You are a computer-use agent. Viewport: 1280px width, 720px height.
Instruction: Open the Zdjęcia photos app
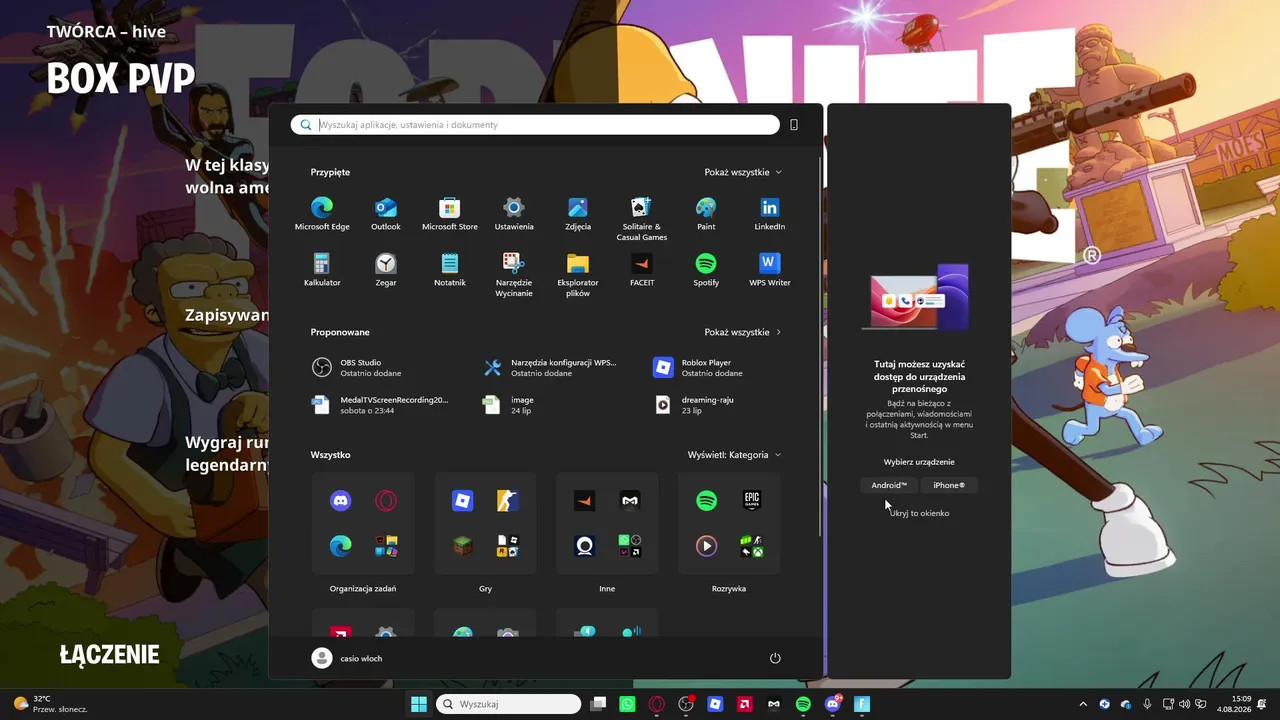pyautogui.click(x=578, y=214)
